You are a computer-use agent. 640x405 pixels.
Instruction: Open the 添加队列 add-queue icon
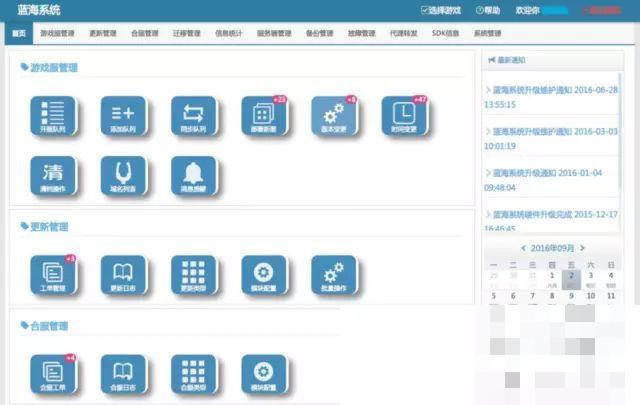[123, 116]
